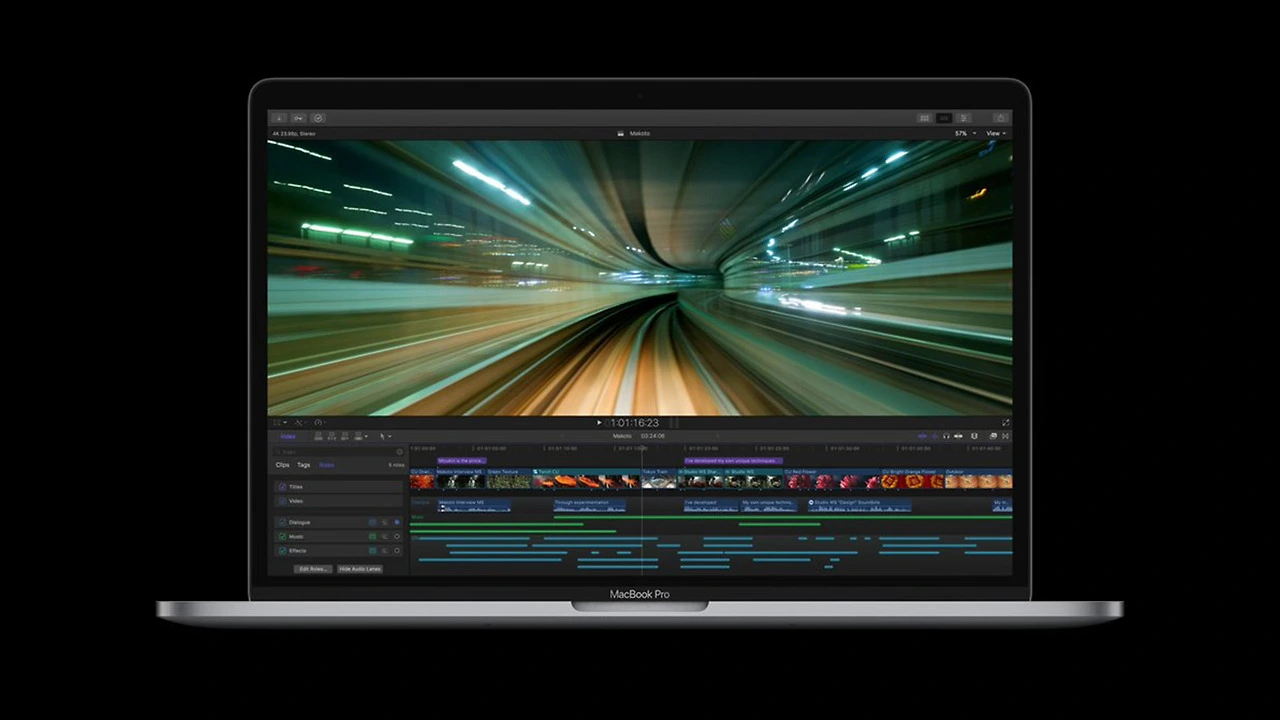Viewport: 1280px width, 720px height.
Task: Toggle the Inspector panel icon
Action: click(x=964, y=118)
